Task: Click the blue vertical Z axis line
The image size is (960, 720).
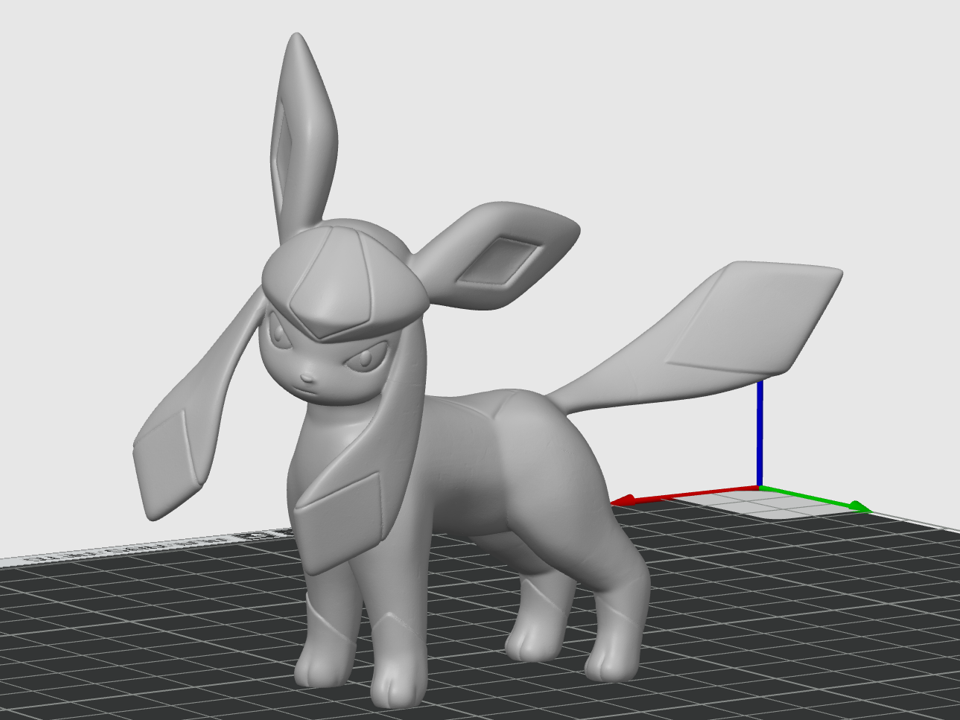Action: (760, 433)
